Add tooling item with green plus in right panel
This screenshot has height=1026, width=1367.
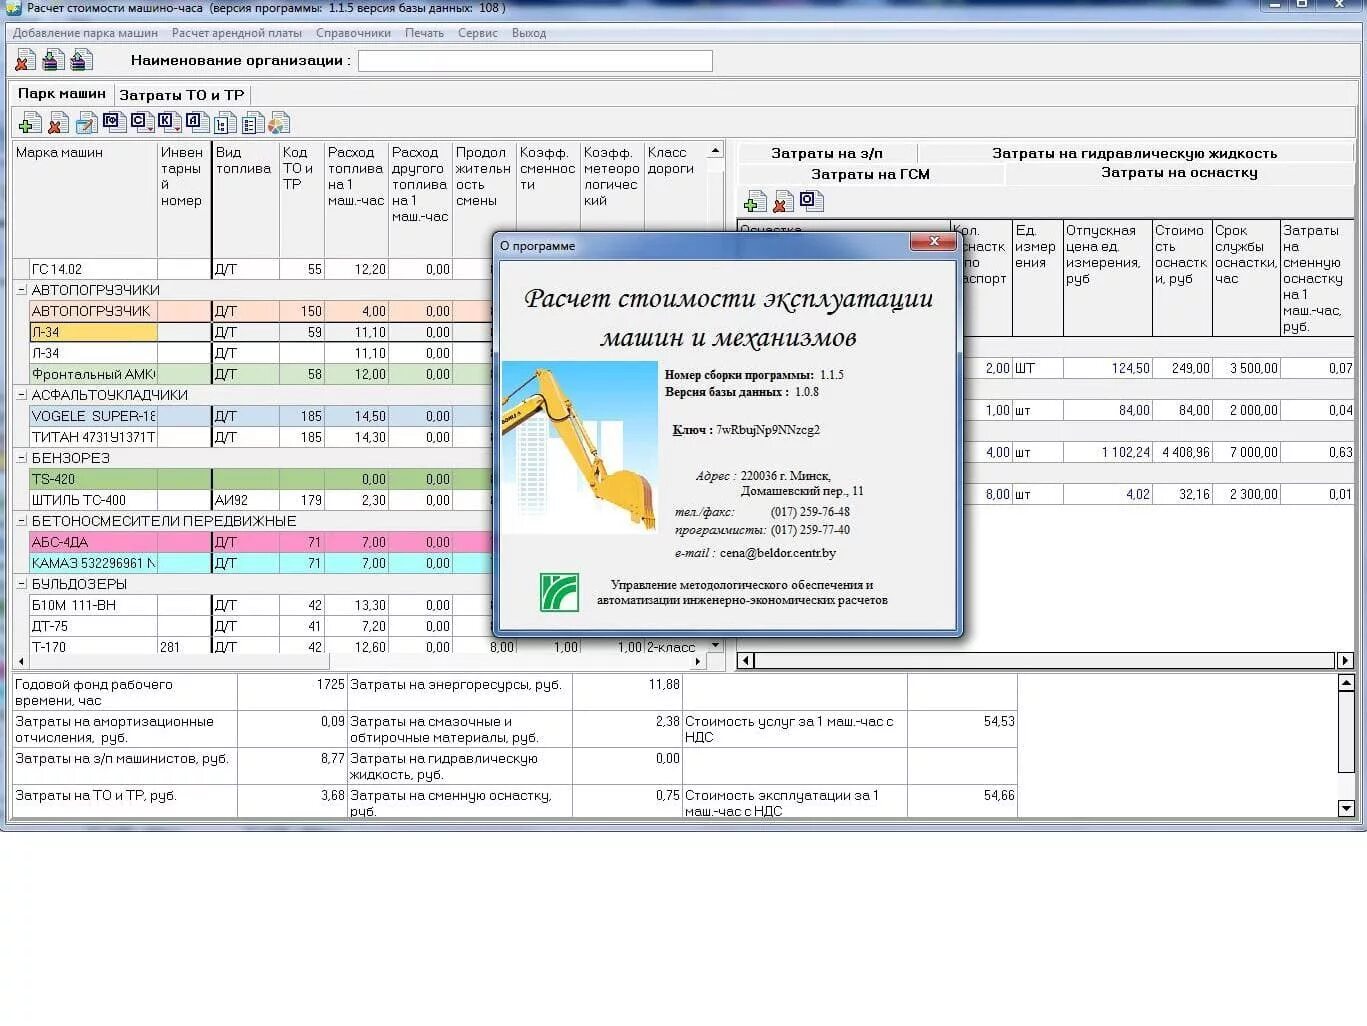click(756, 201)
